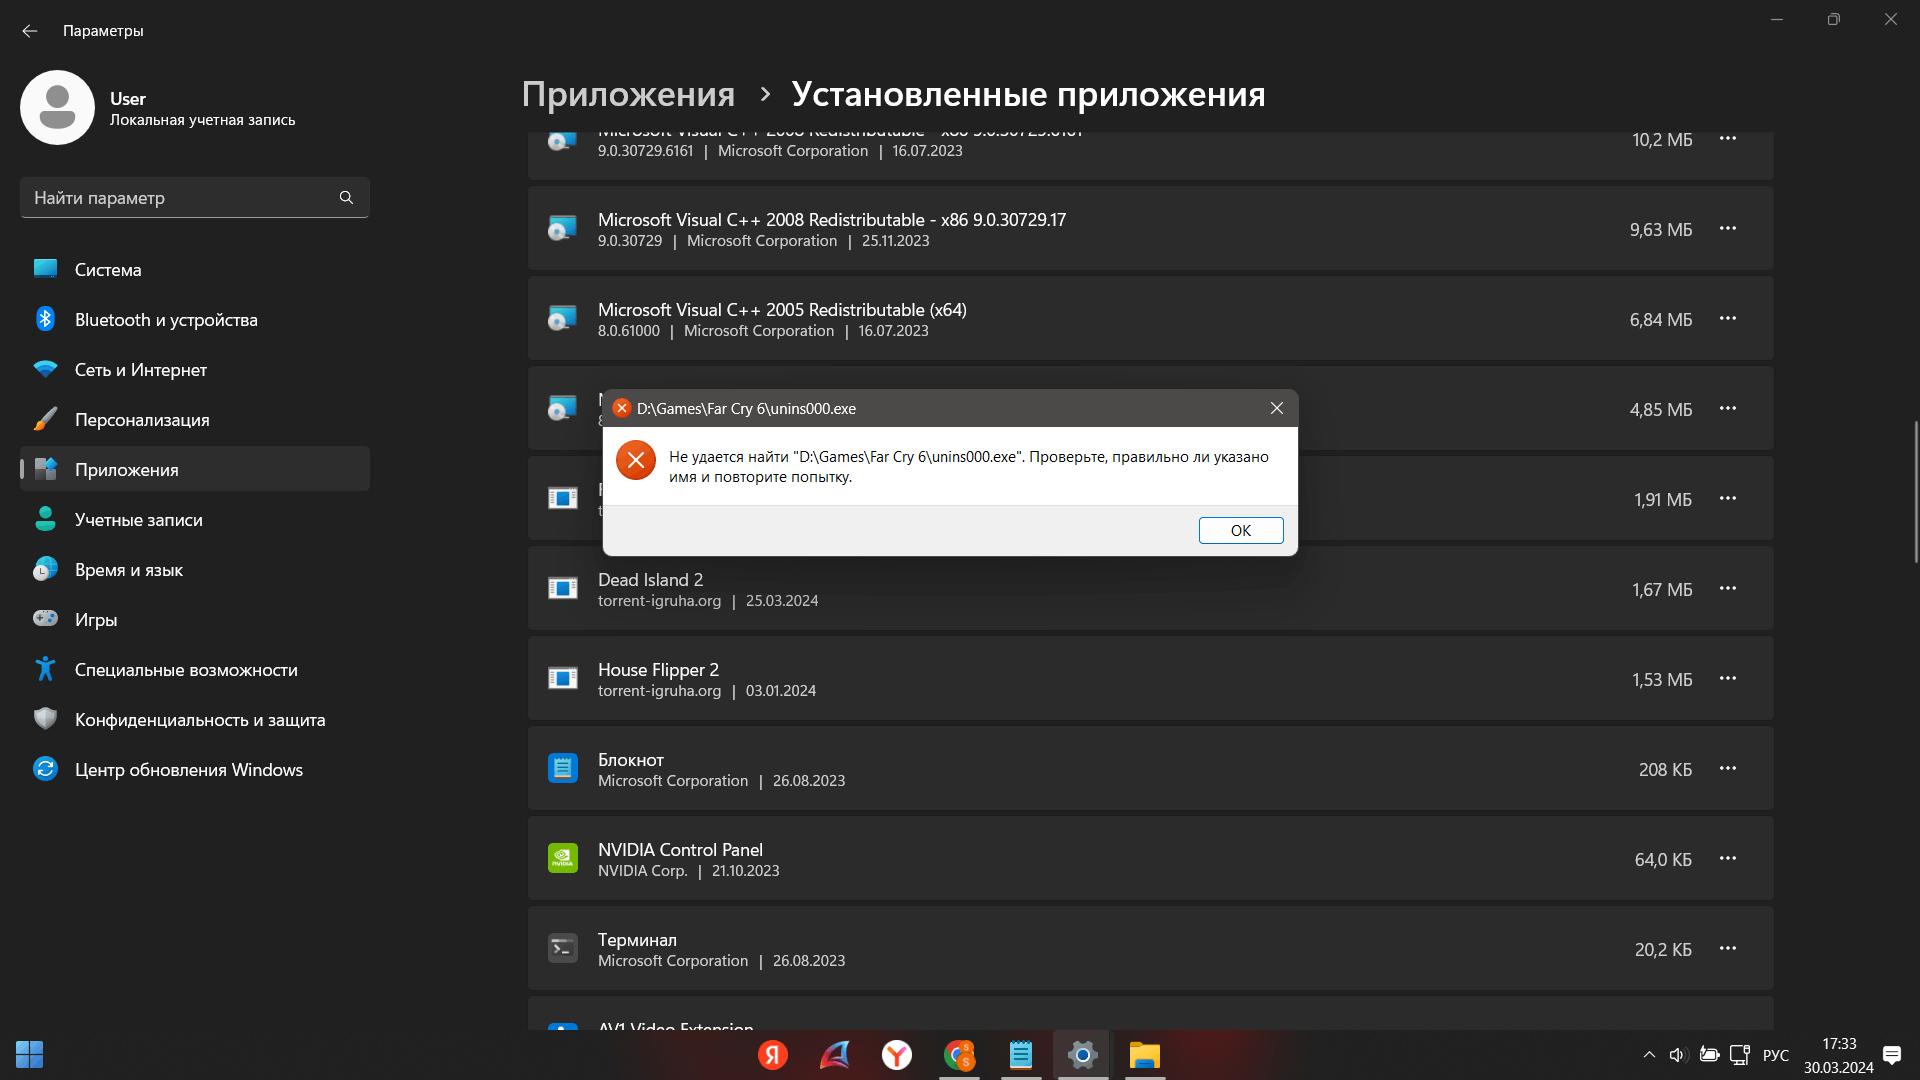The height and width of the screenshot is (1080, 1920).
Task: Navigate back using arrow button
Action: coord(32,30)
